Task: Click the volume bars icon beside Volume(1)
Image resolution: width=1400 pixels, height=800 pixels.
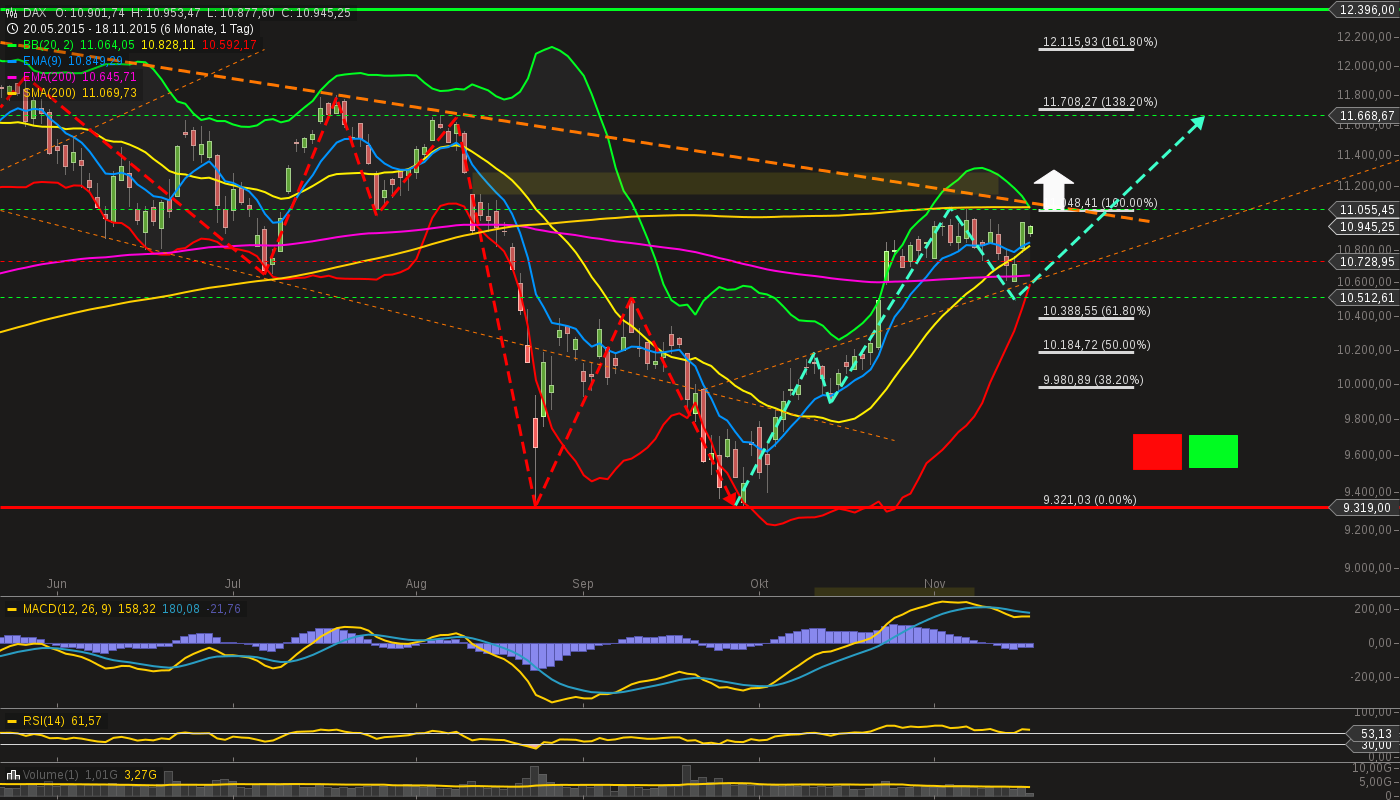Action: (12, 774)
